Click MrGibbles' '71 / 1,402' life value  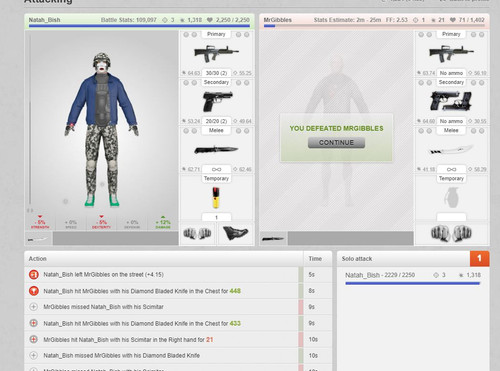pos(472,20)
